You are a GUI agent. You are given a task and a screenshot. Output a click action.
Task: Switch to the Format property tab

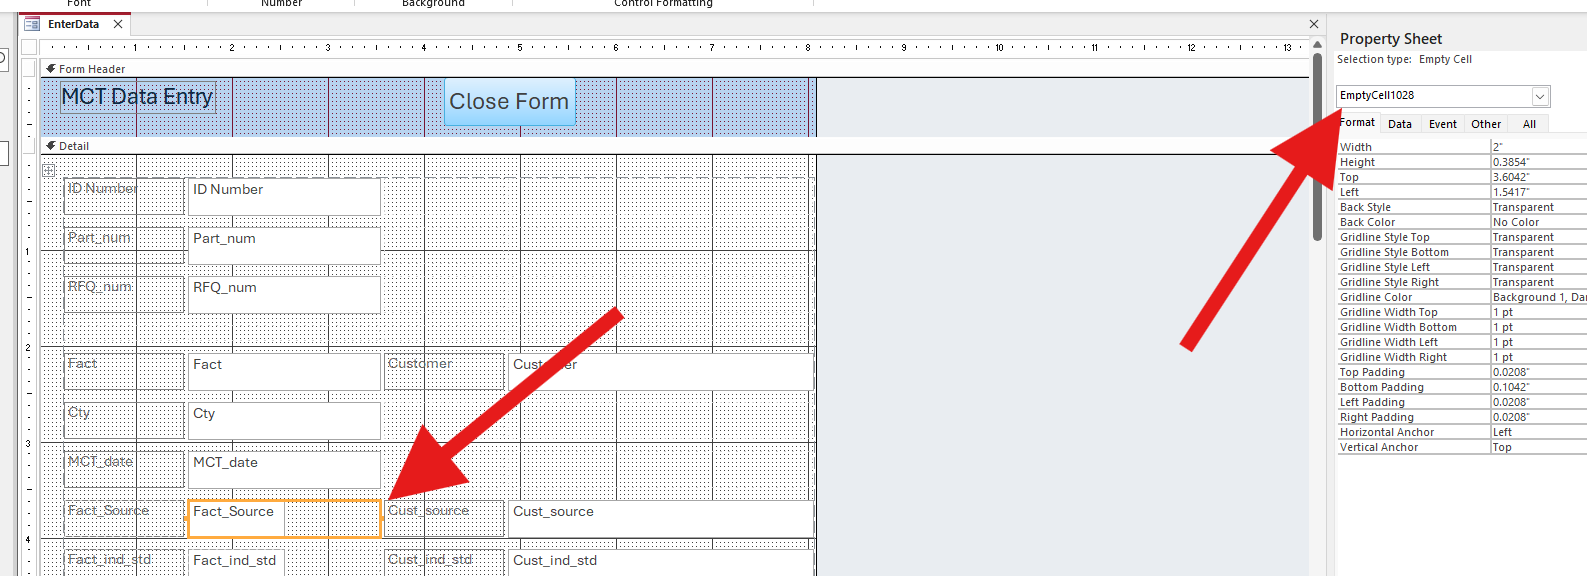(x=1357, y=123)
